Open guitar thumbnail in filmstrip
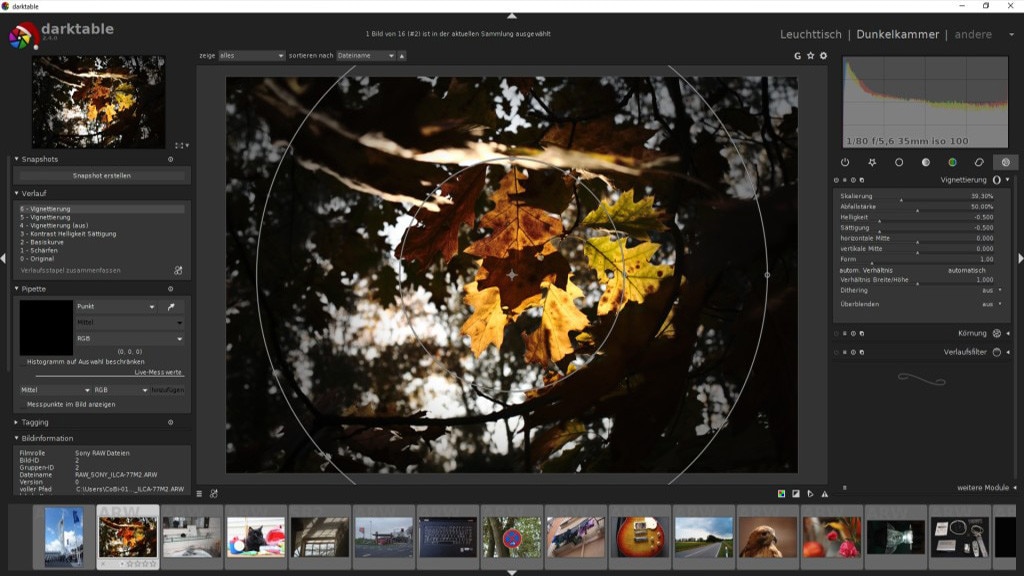This screenshot has height=576, width=1024. point(640,537)
